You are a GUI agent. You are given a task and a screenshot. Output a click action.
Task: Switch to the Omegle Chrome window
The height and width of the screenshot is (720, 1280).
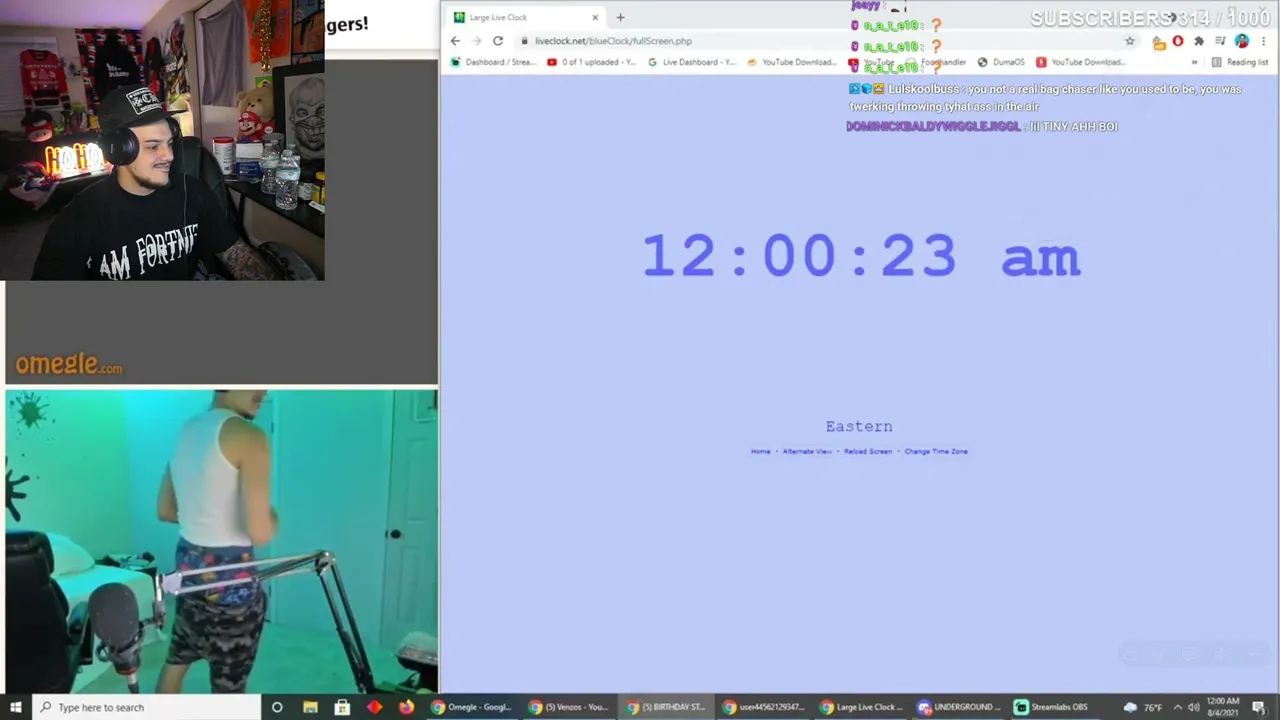tap(471, 707)
